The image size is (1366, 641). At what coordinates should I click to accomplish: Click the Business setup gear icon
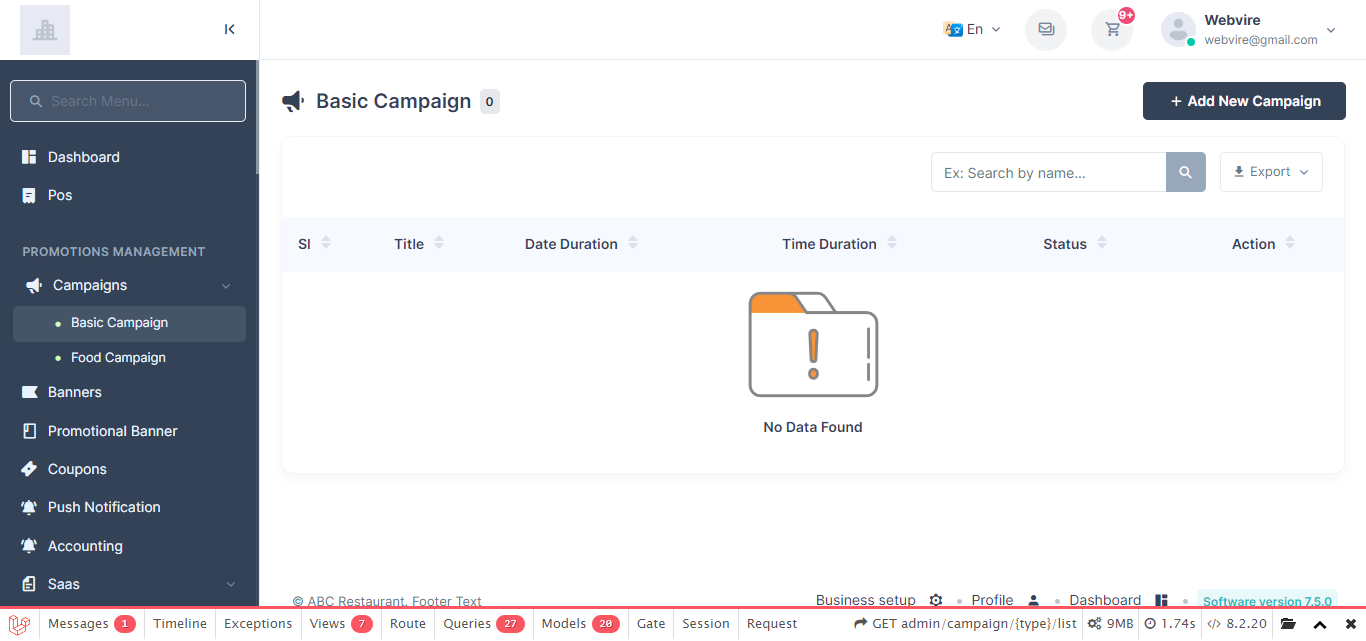tap(936, 601)
